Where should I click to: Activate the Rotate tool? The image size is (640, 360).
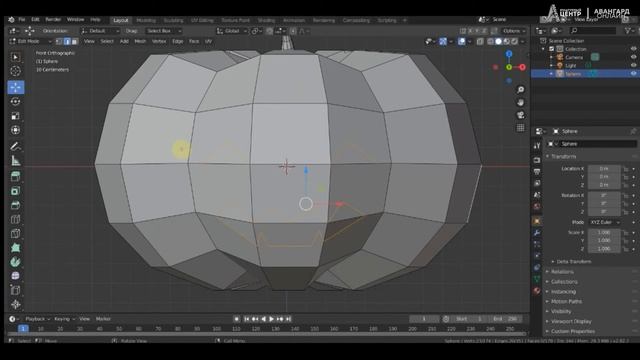(x=16, y=102)
